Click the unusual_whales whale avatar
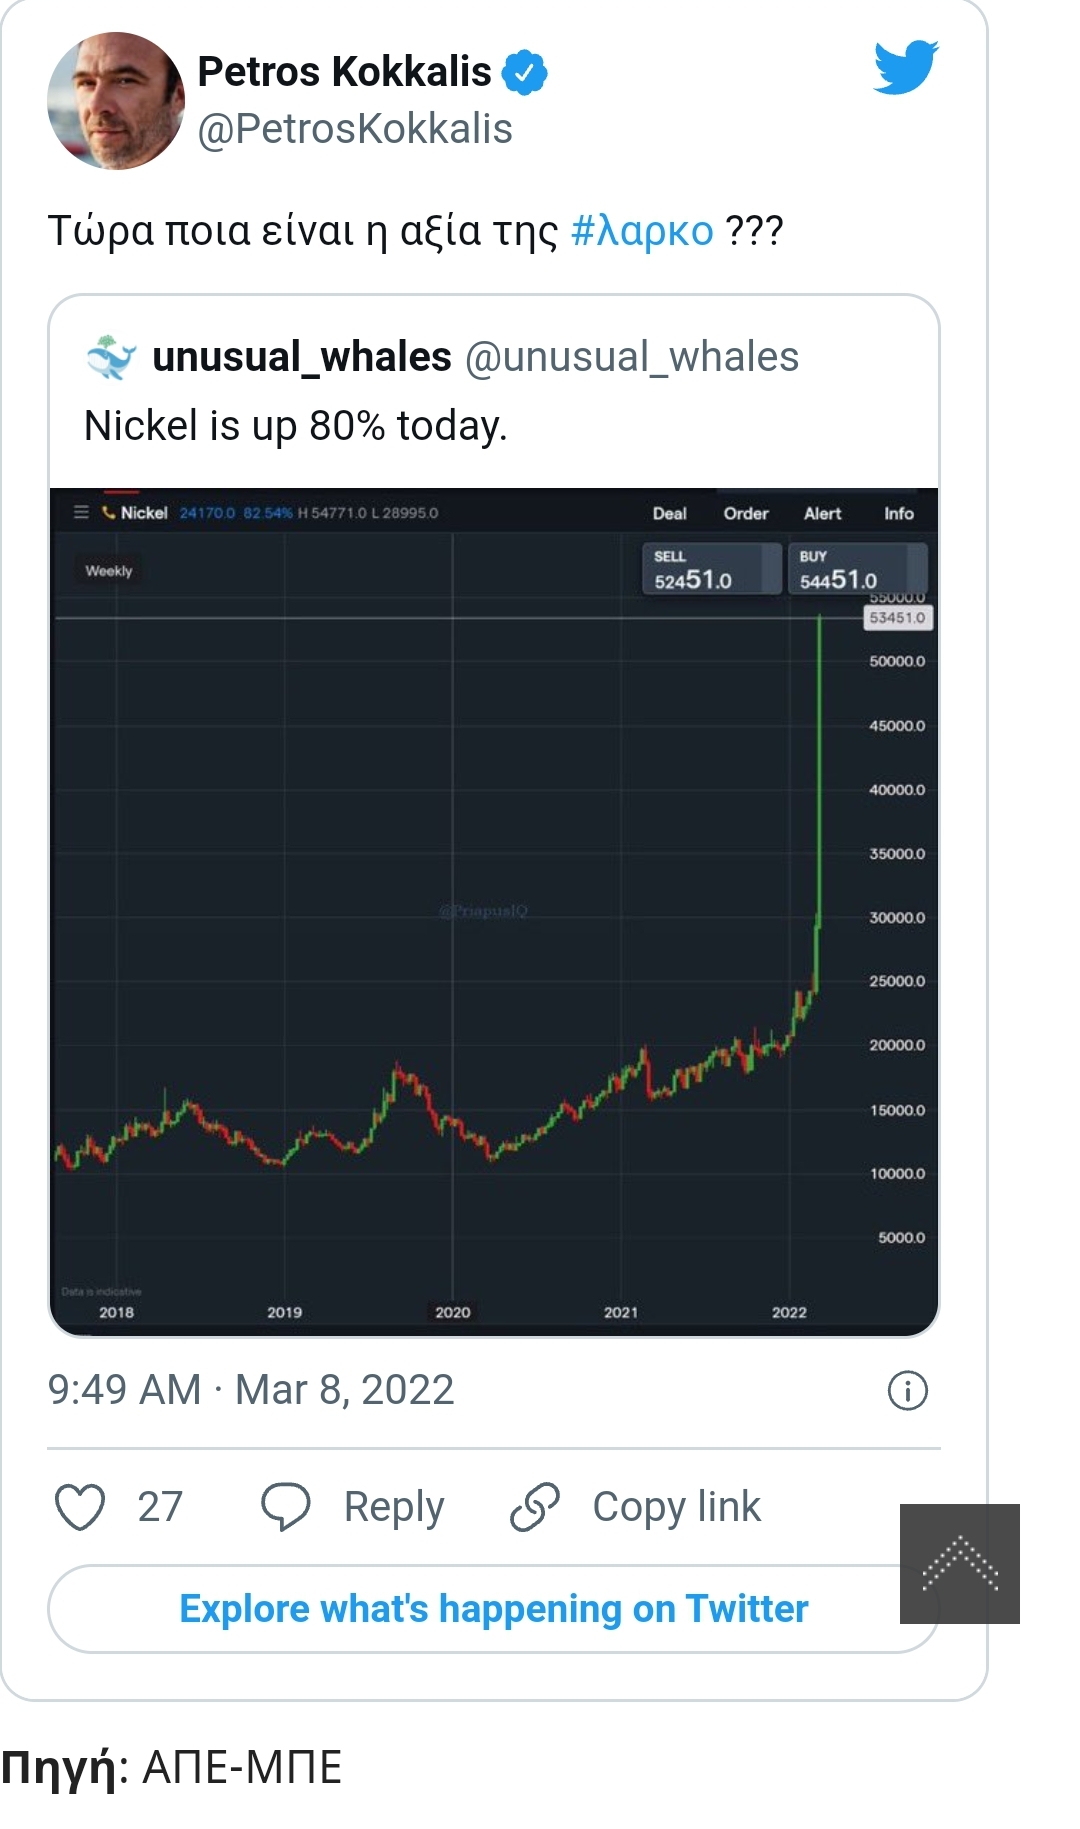Viewport: 1080px width, 1829px height. point(111,357)
